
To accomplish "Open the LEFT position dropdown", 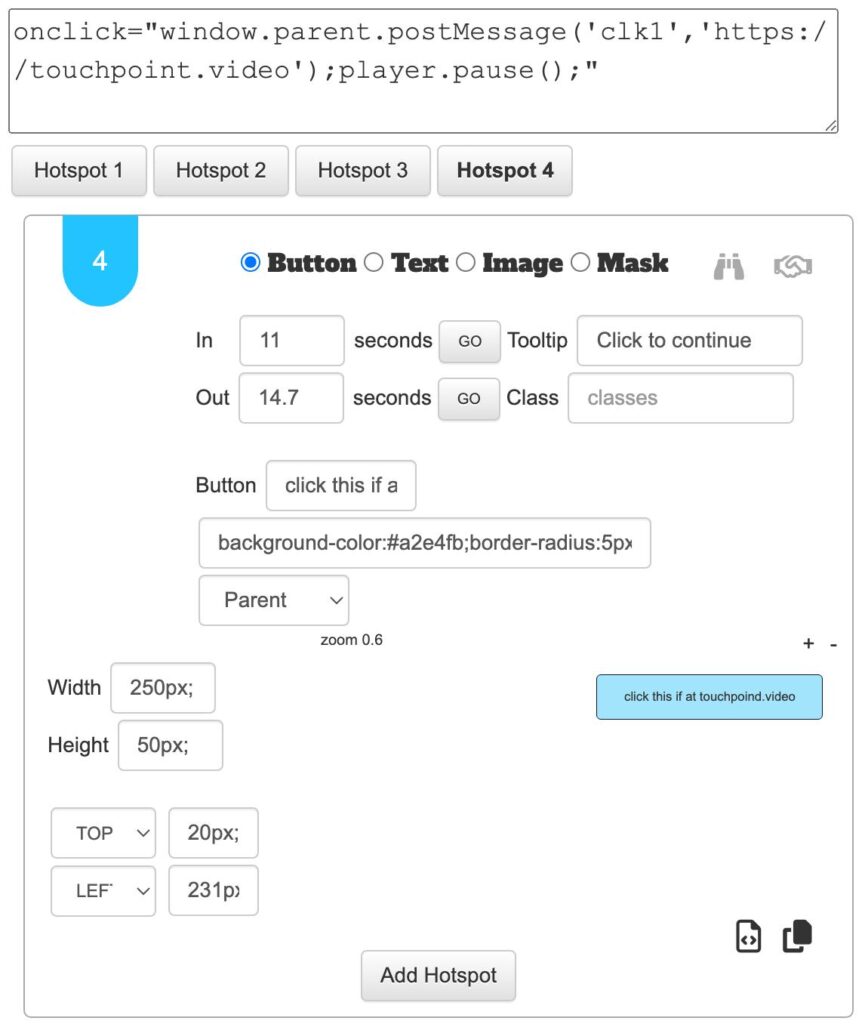I will [103, 891].
